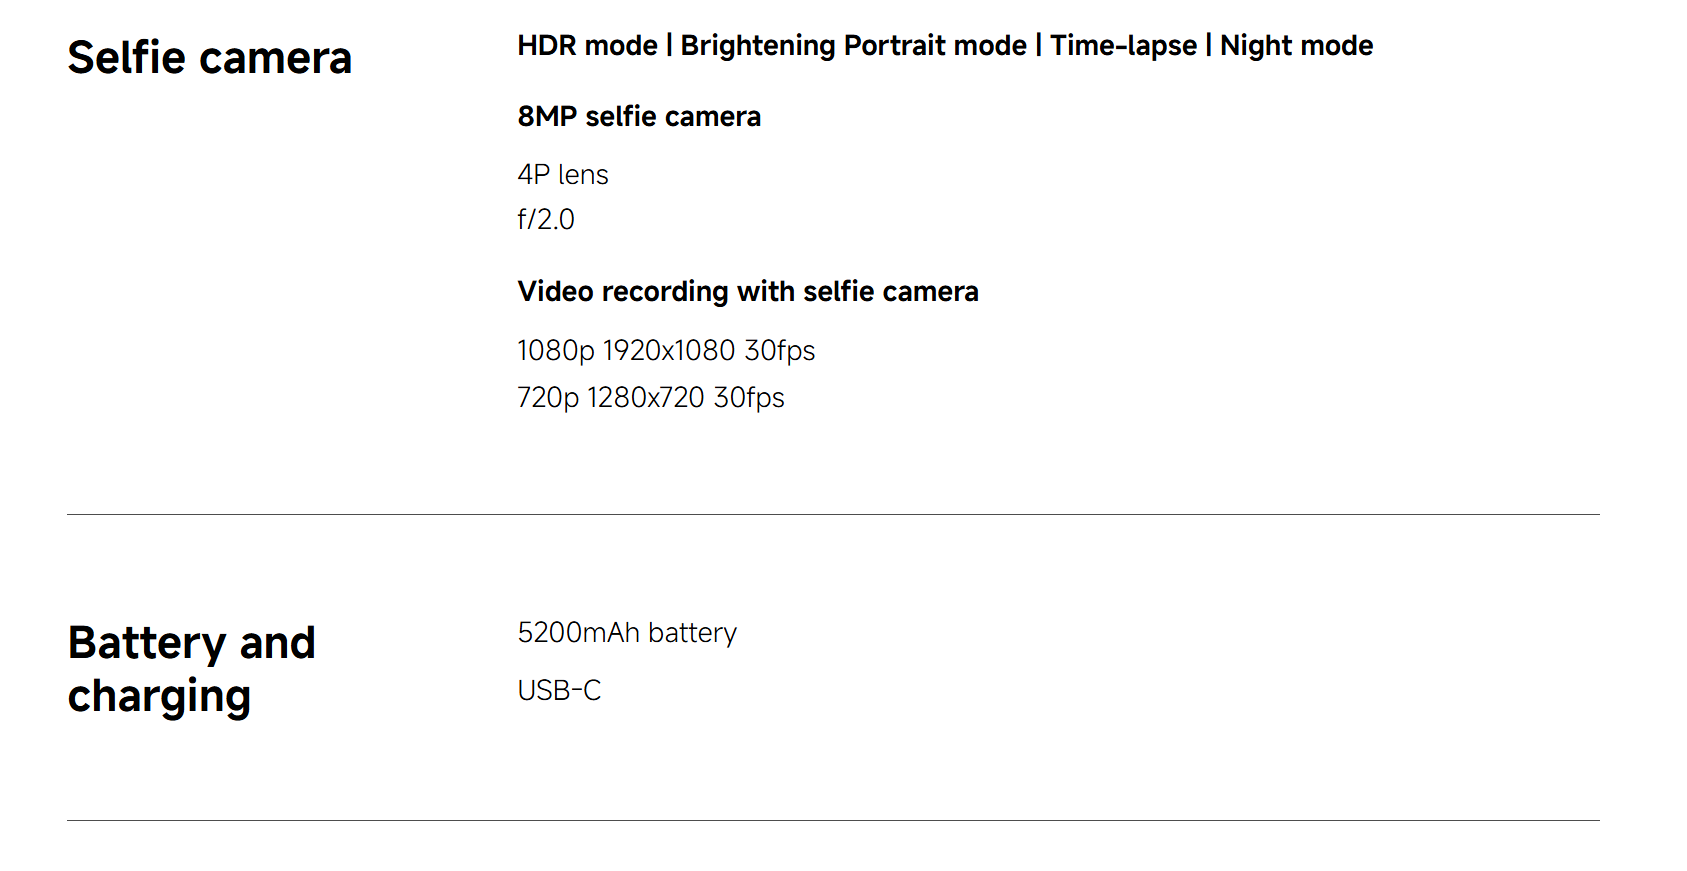Click '1920x1080' resolution value

(x=669, y=350)
